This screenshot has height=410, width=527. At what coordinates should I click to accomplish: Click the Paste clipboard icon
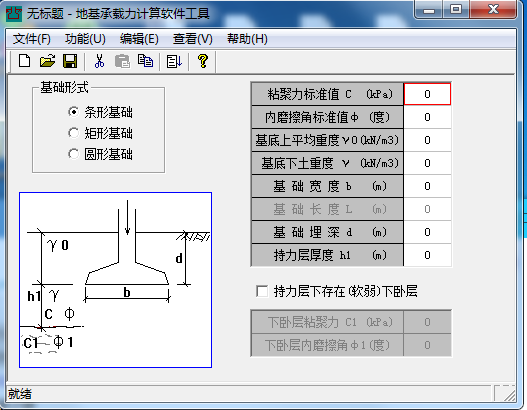pos(122,61)
